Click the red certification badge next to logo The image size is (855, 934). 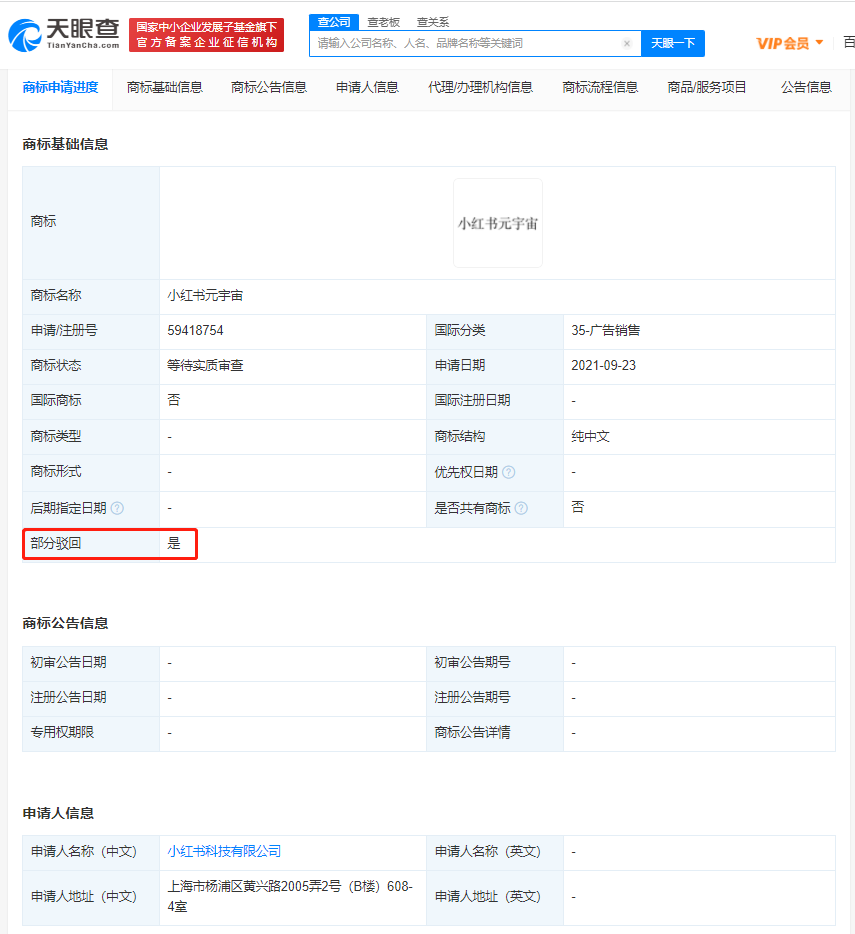point(208,33)
